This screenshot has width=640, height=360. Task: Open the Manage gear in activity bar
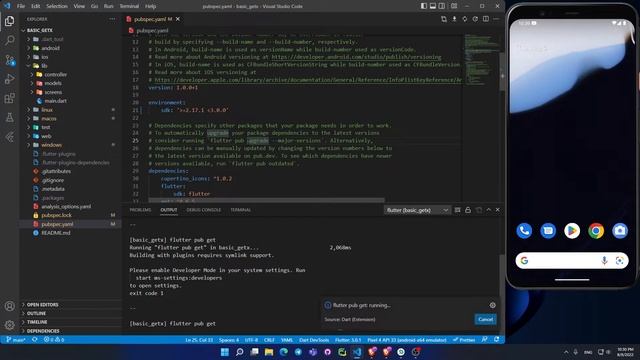9,325
